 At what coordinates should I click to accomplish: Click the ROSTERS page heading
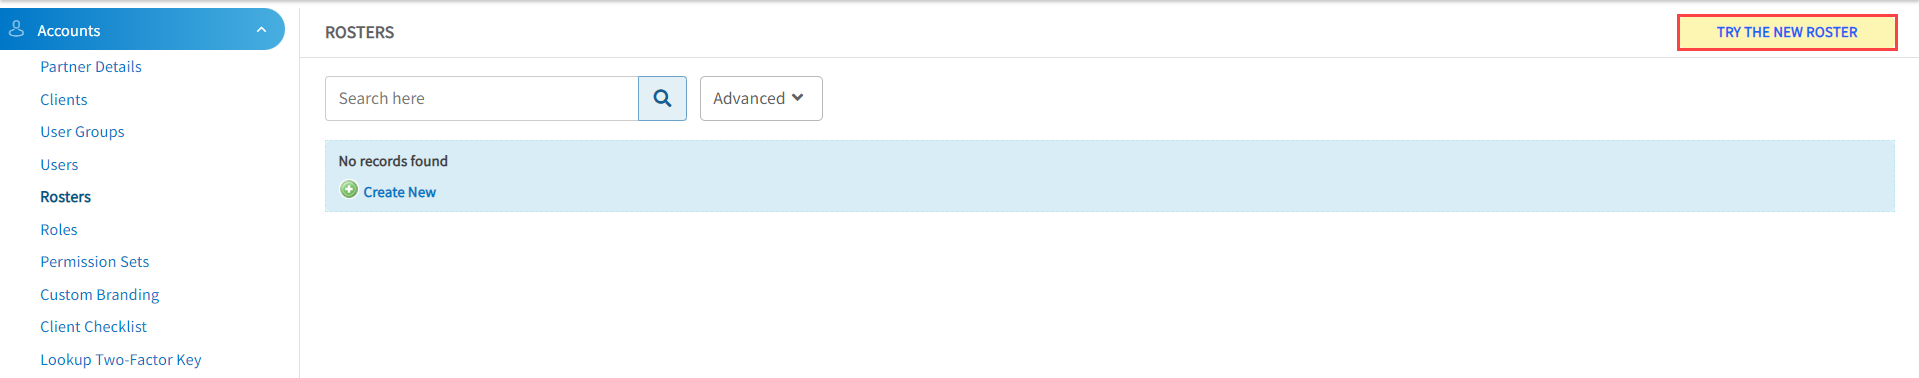[x=360, y=32]
